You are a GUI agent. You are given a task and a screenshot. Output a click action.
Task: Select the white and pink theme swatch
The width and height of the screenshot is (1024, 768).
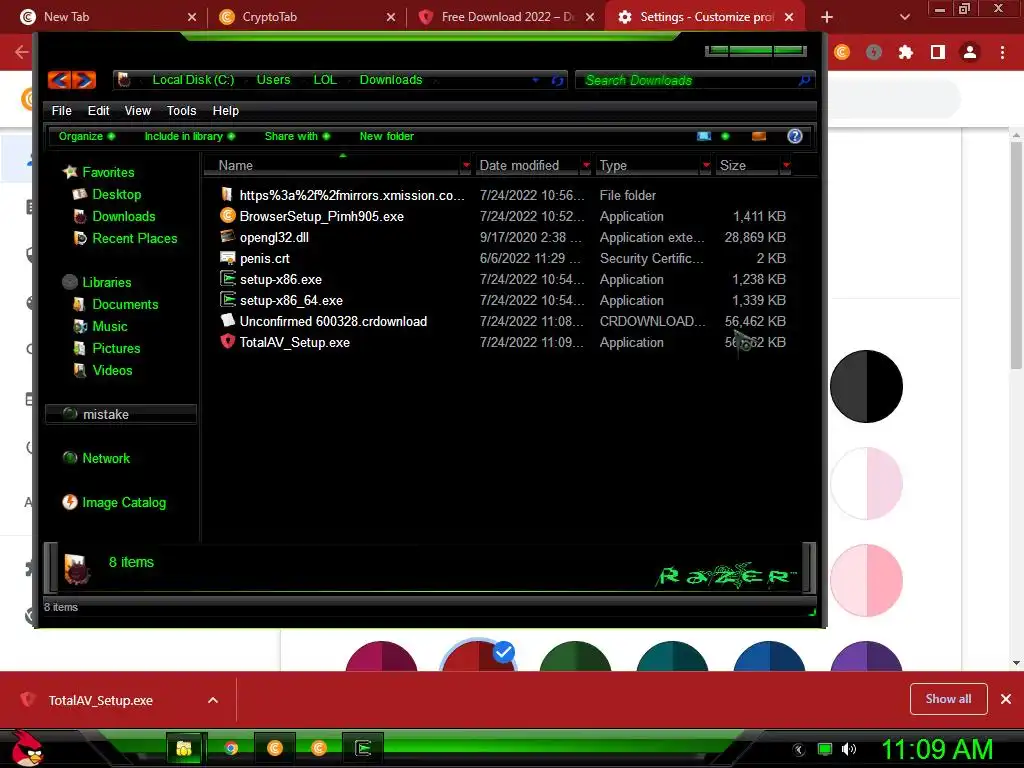tap(866, 483)
